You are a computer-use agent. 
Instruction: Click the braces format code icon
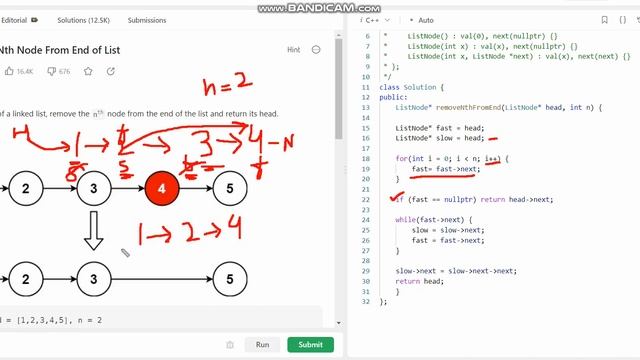(622, 20)
